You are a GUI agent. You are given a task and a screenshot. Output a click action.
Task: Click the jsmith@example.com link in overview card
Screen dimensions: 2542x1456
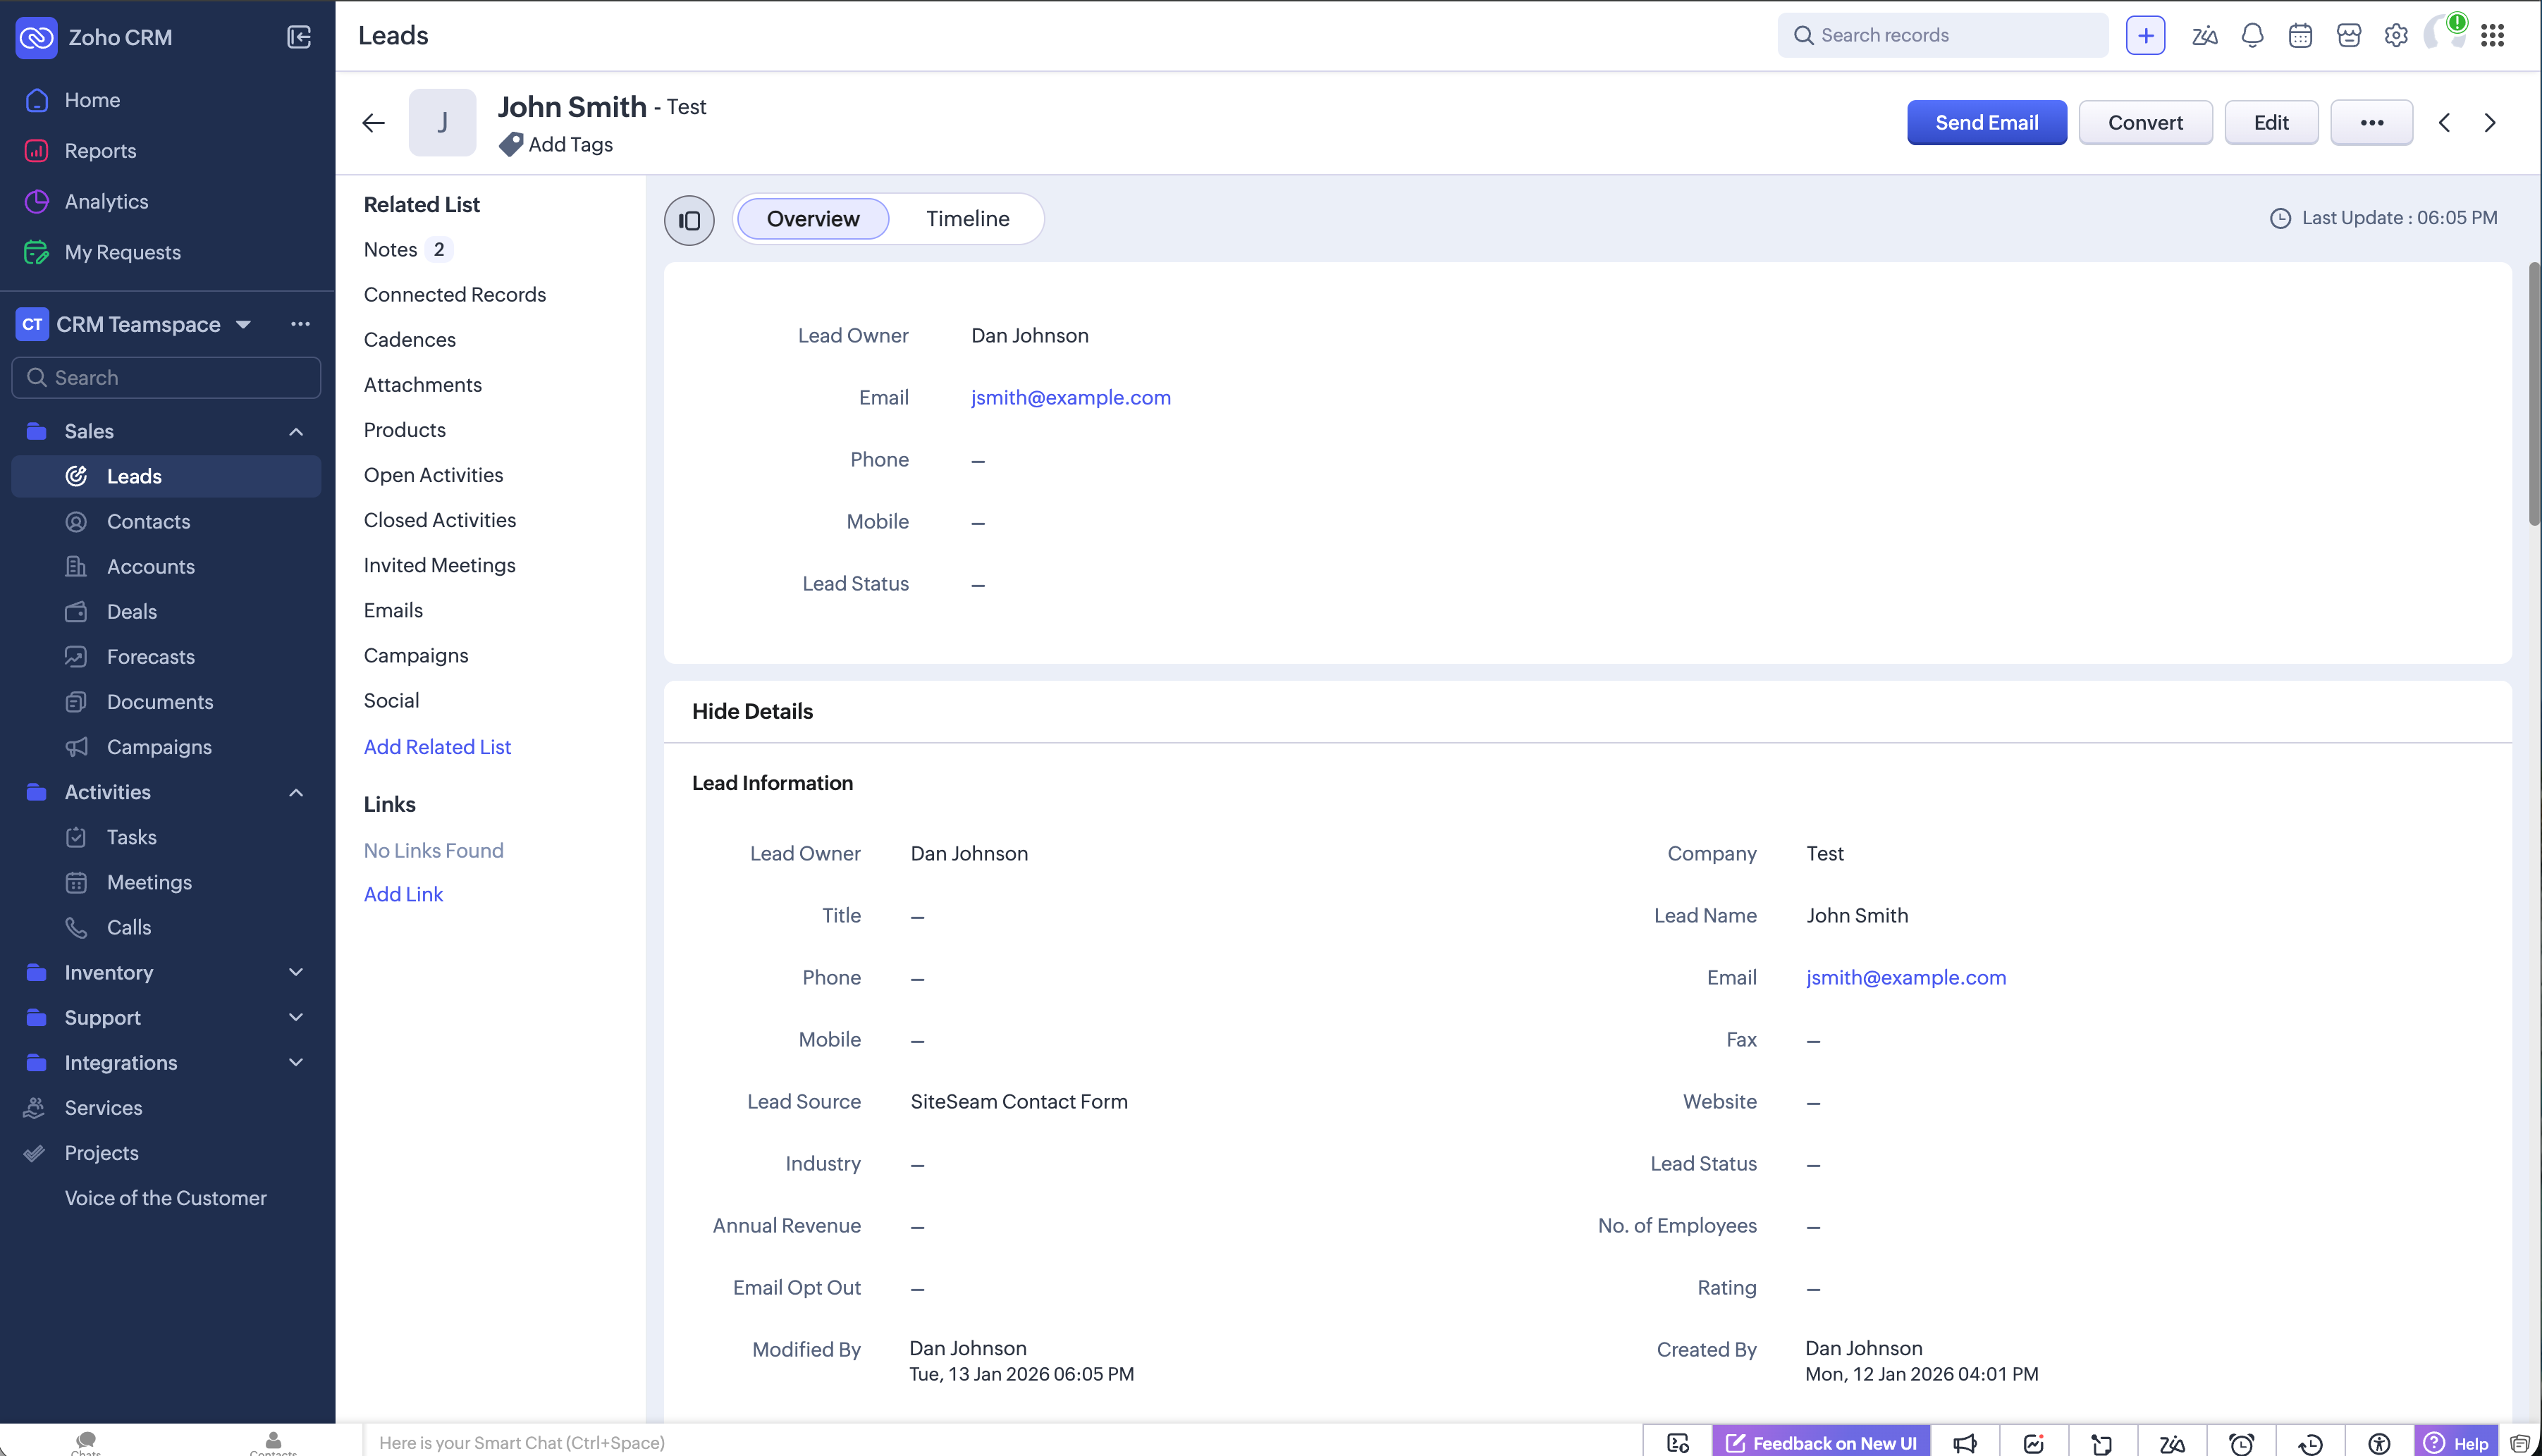tap(1070, 397)
